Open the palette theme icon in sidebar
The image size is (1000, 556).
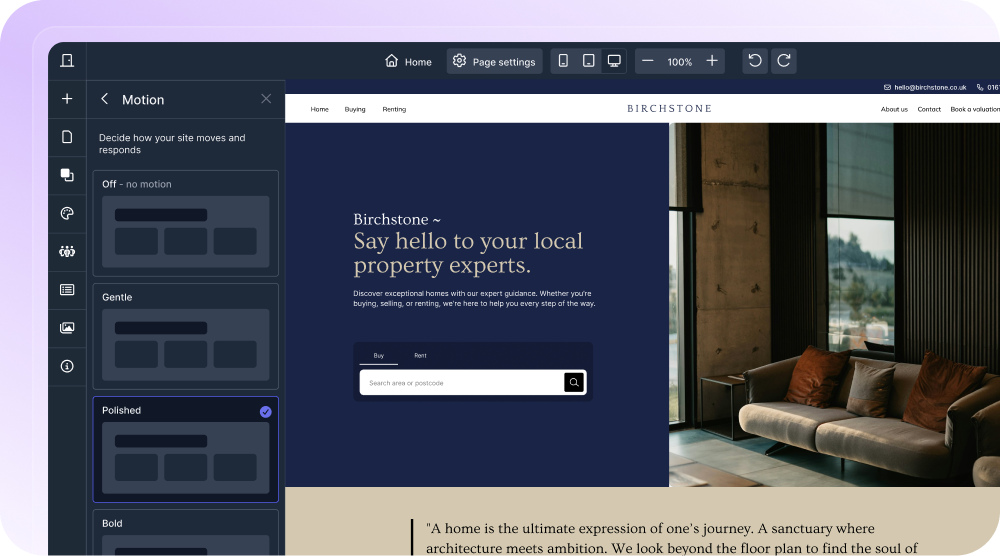point(67,213)
